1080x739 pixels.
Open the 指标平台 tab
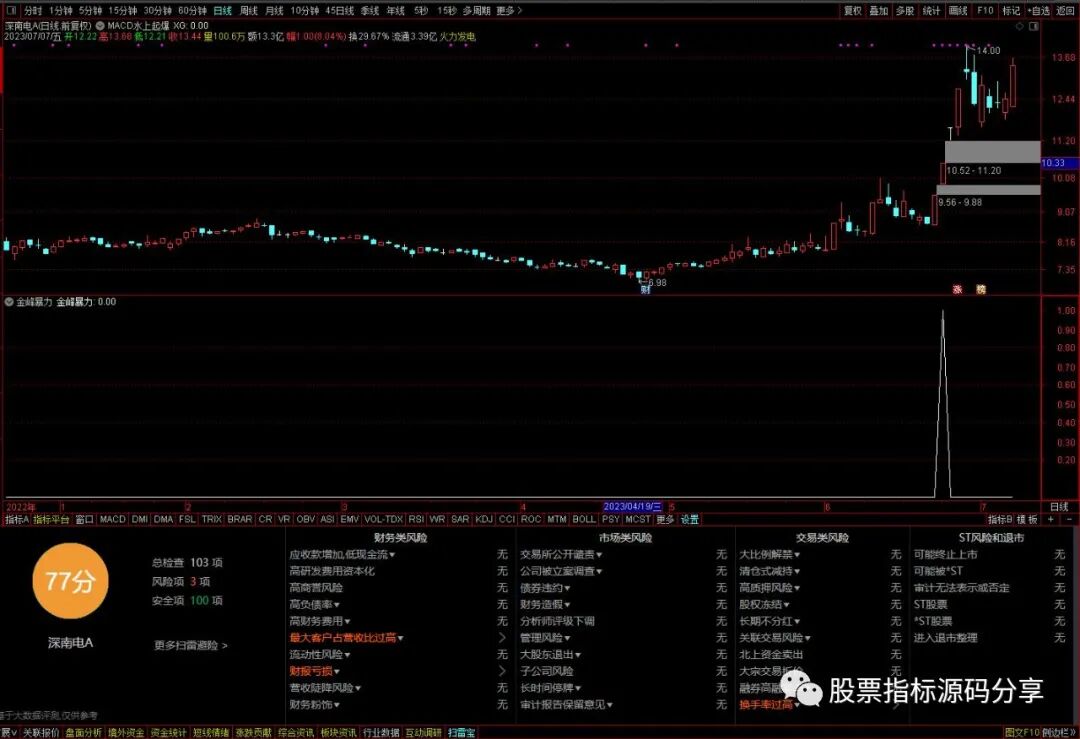(52, 519)
